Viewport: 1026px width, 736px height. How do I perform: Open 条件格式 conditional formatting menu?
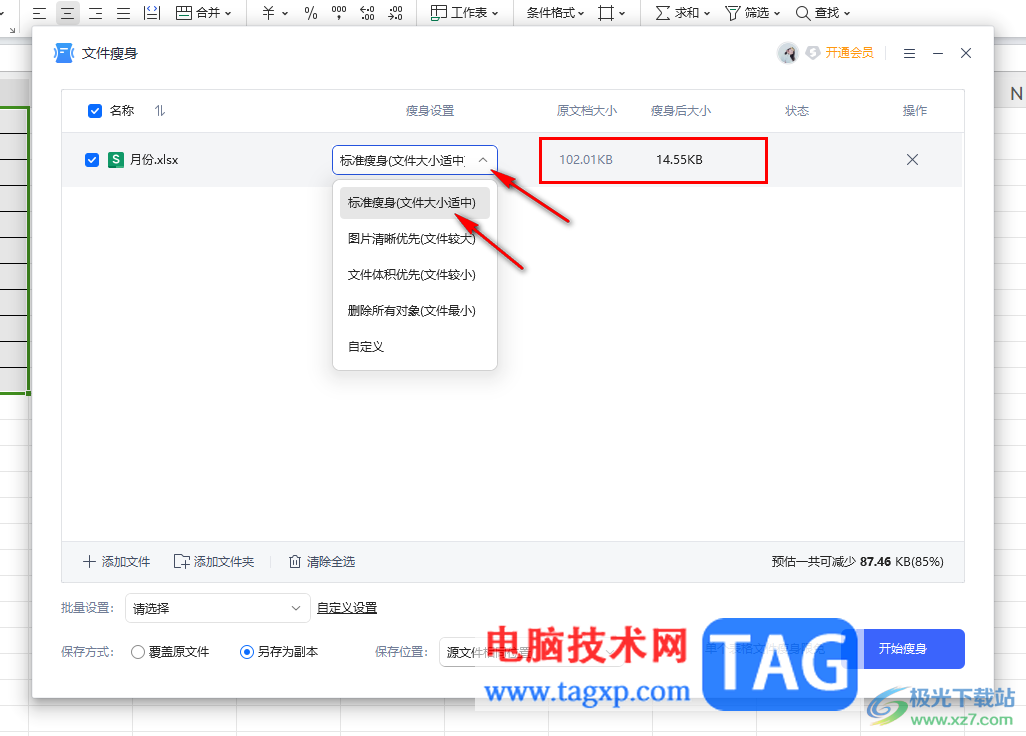click(555, 13)
